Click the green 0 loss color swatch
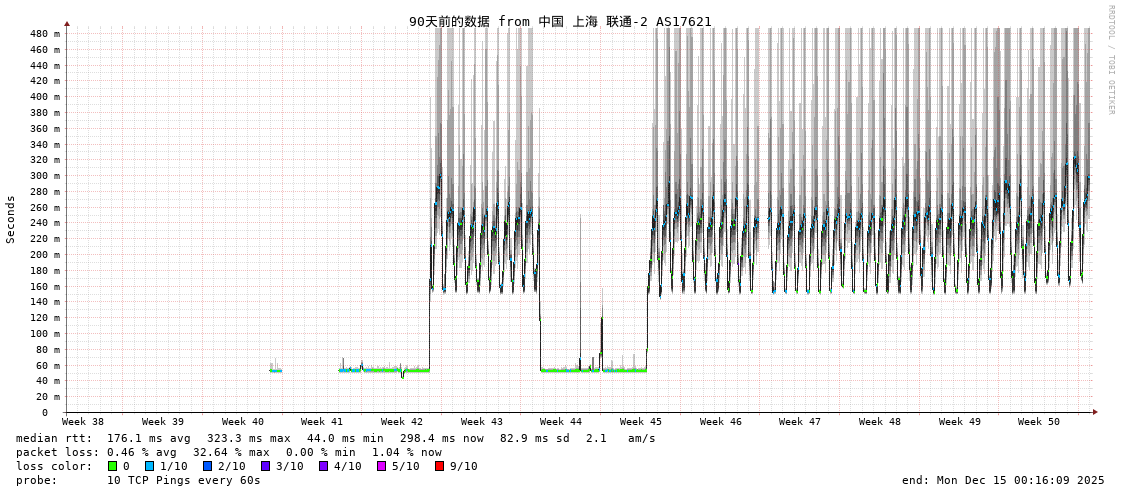The image size is (1121, 494). [112, 466]
